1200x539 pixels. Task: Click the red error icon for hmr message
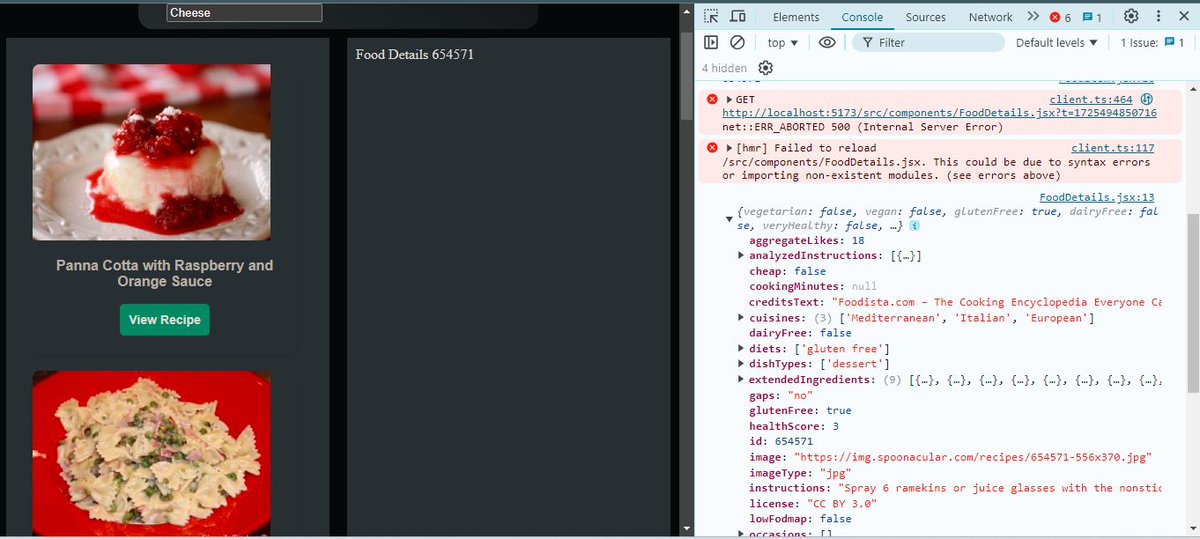(712, 147)
